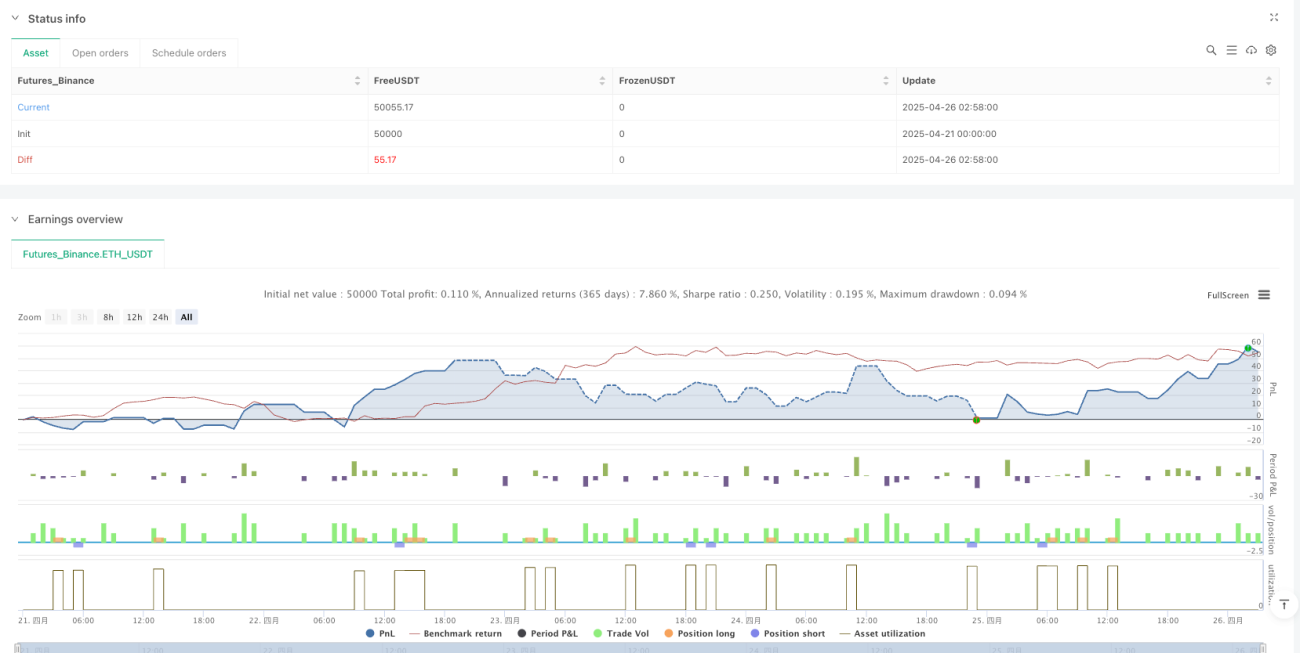
Task: Set chart zoom to 12h
Action: click(x=134, y=317)
